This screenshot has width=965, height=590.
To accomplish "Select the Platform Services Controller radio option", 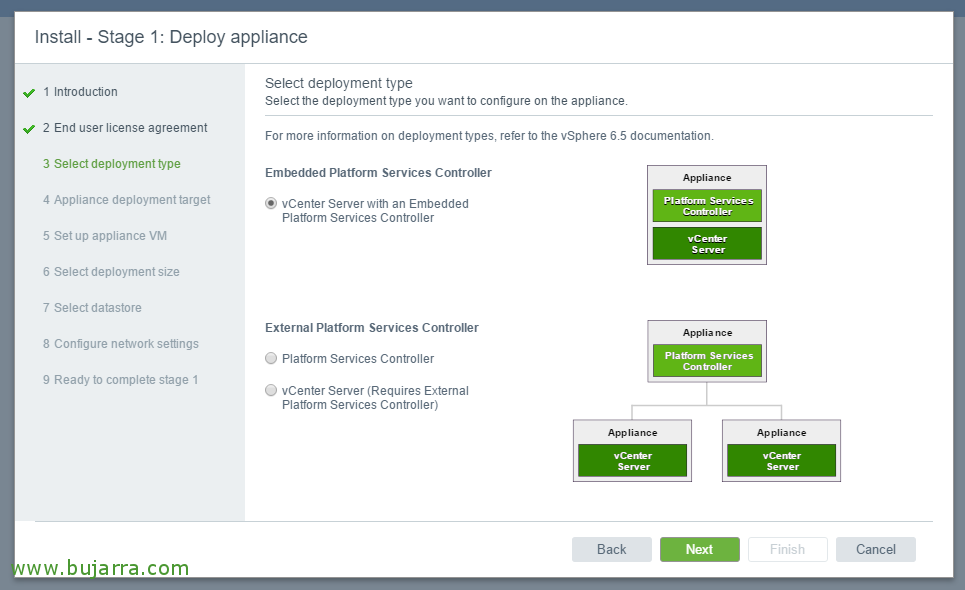I will pos(271,358).
